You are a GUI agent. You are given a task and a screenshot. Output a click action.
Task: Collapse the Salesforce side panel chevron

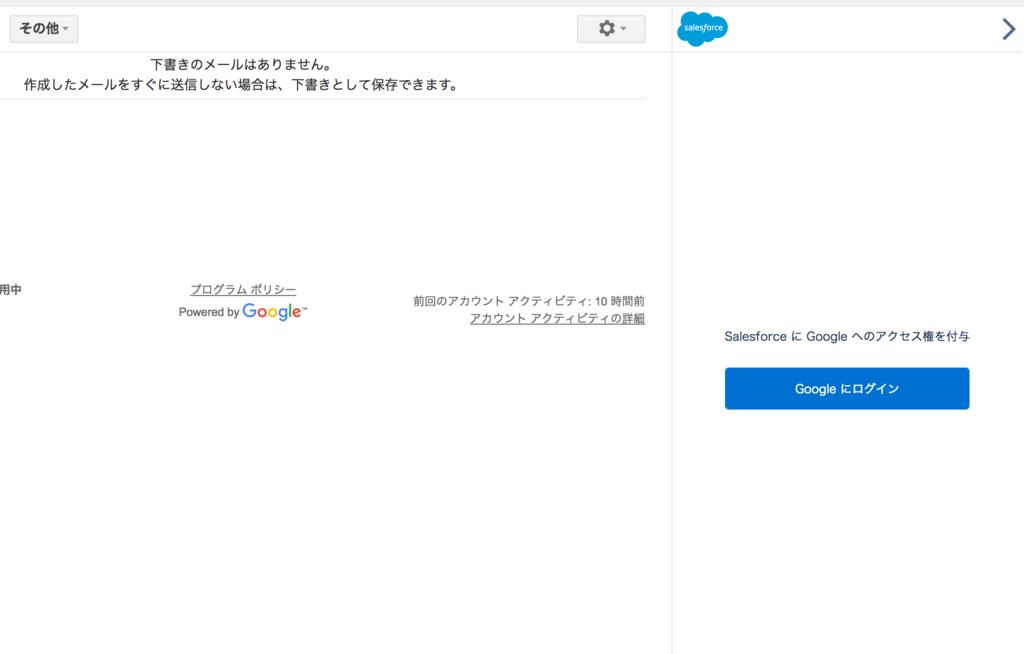(x=1009, y=29)
